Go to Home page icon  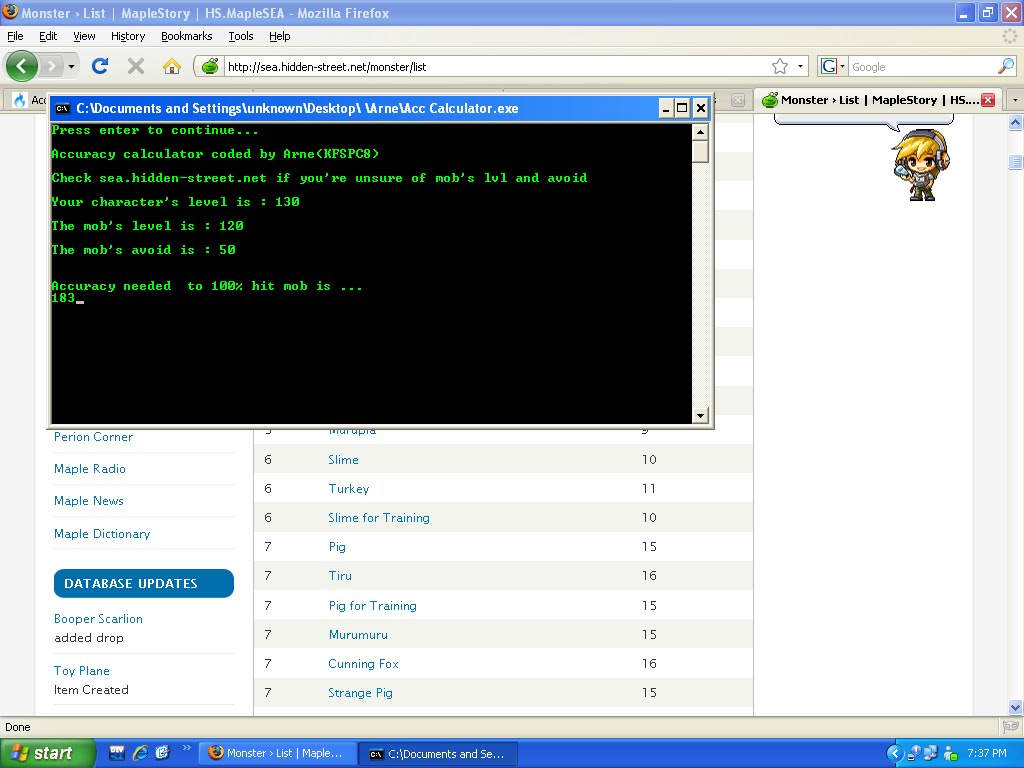tap(172, 66)
